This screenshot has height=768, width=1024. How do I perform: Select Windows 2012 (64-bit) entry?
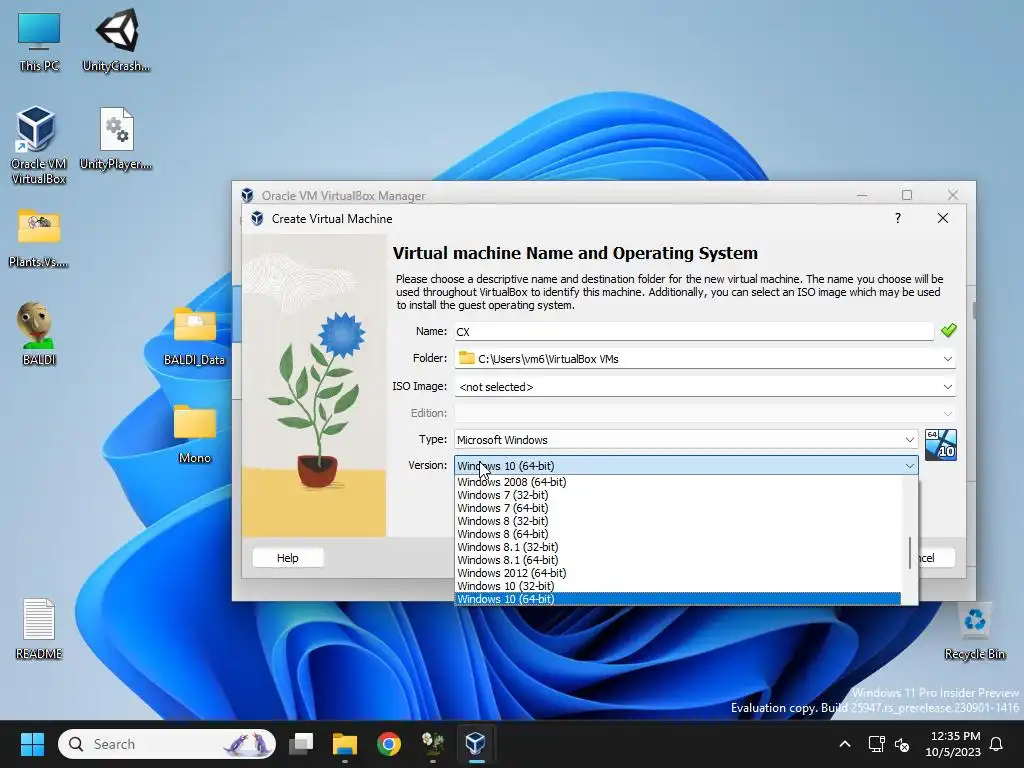(x=678, y=573)
